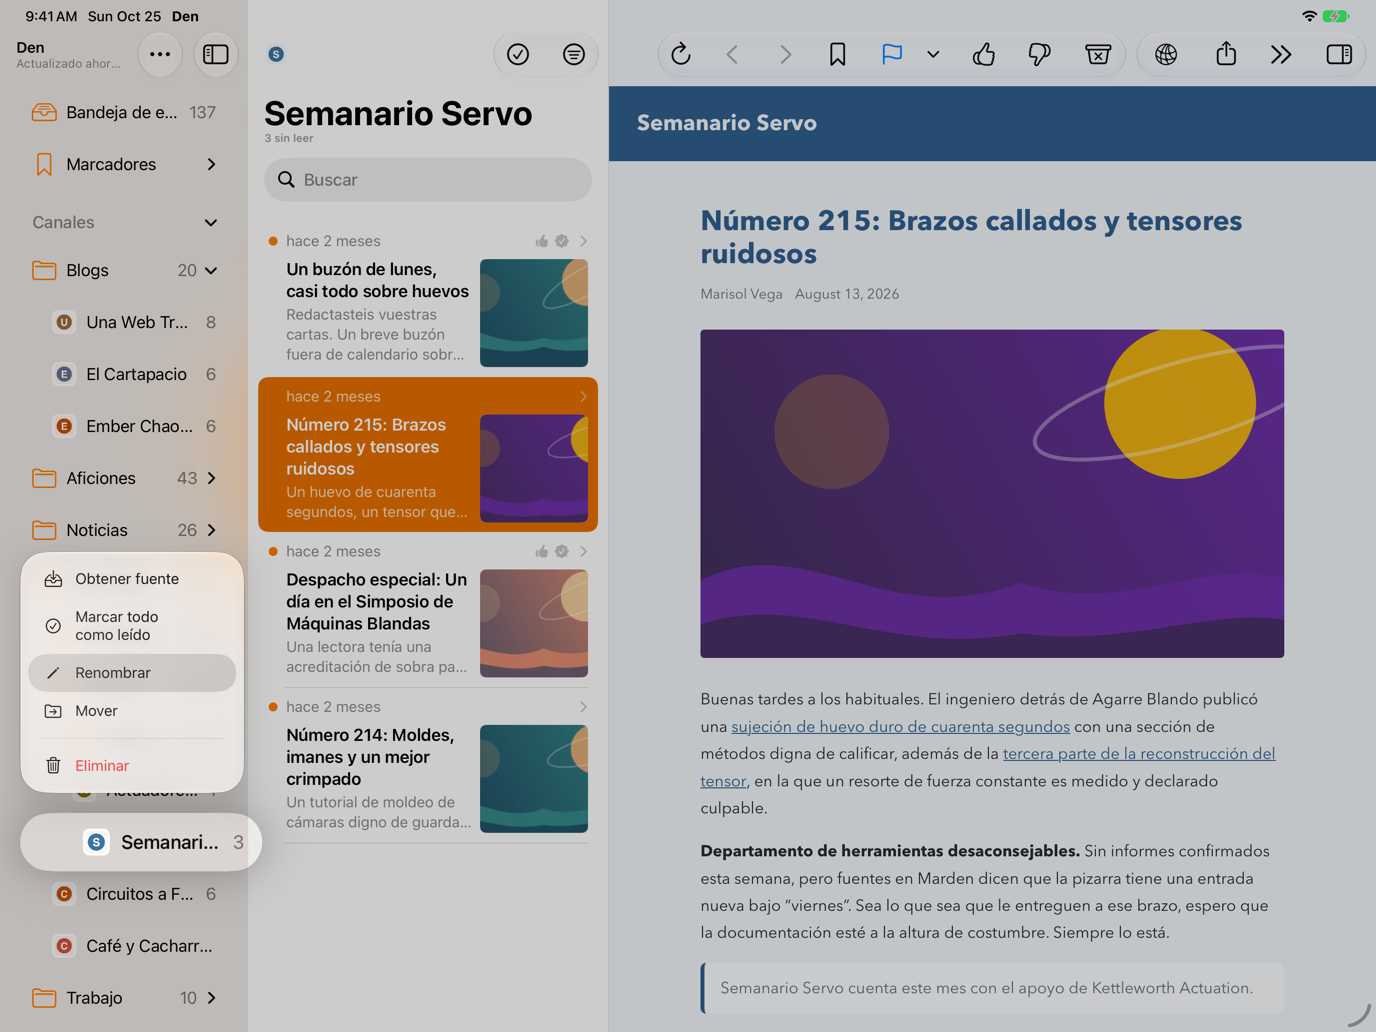Image resolution: width=1376 pixels, height=1032 pixels.
Task: Expand the Marcadores section
Action: pos(211,164)
